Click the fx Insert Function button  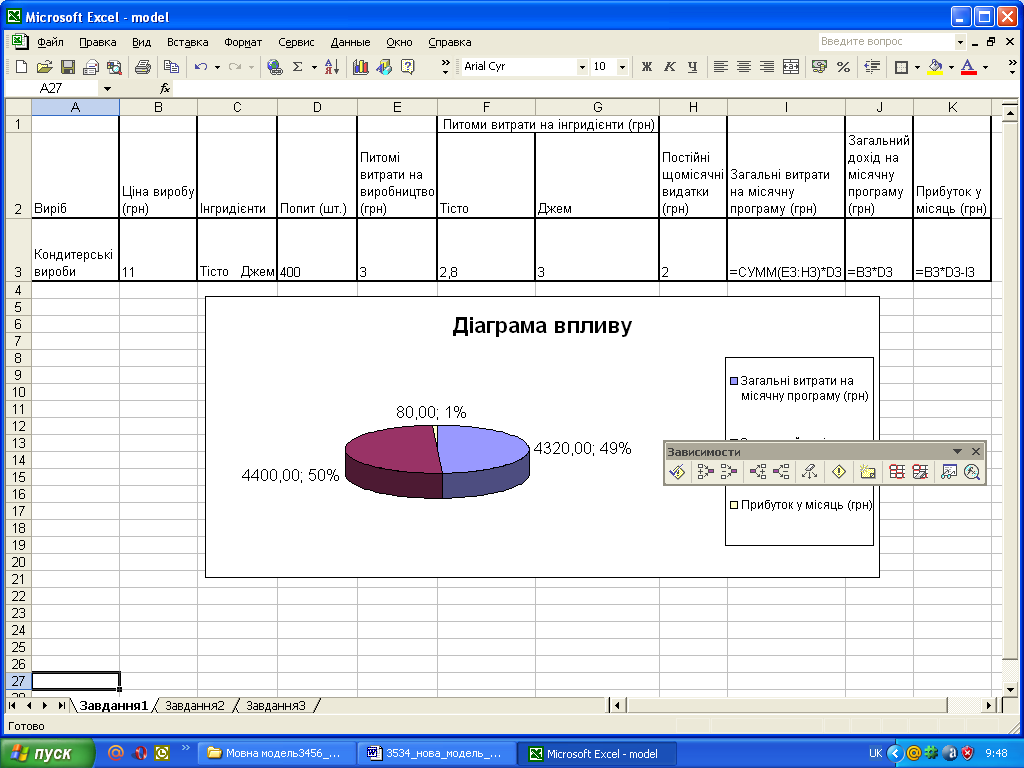click(x=165, y=88)
